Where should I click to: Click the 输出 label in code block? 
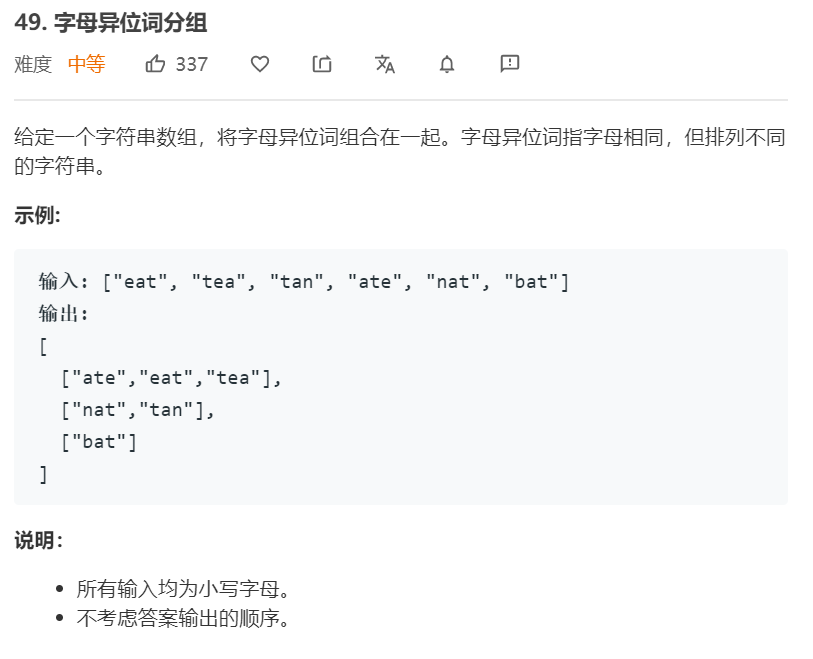[63, 314]
